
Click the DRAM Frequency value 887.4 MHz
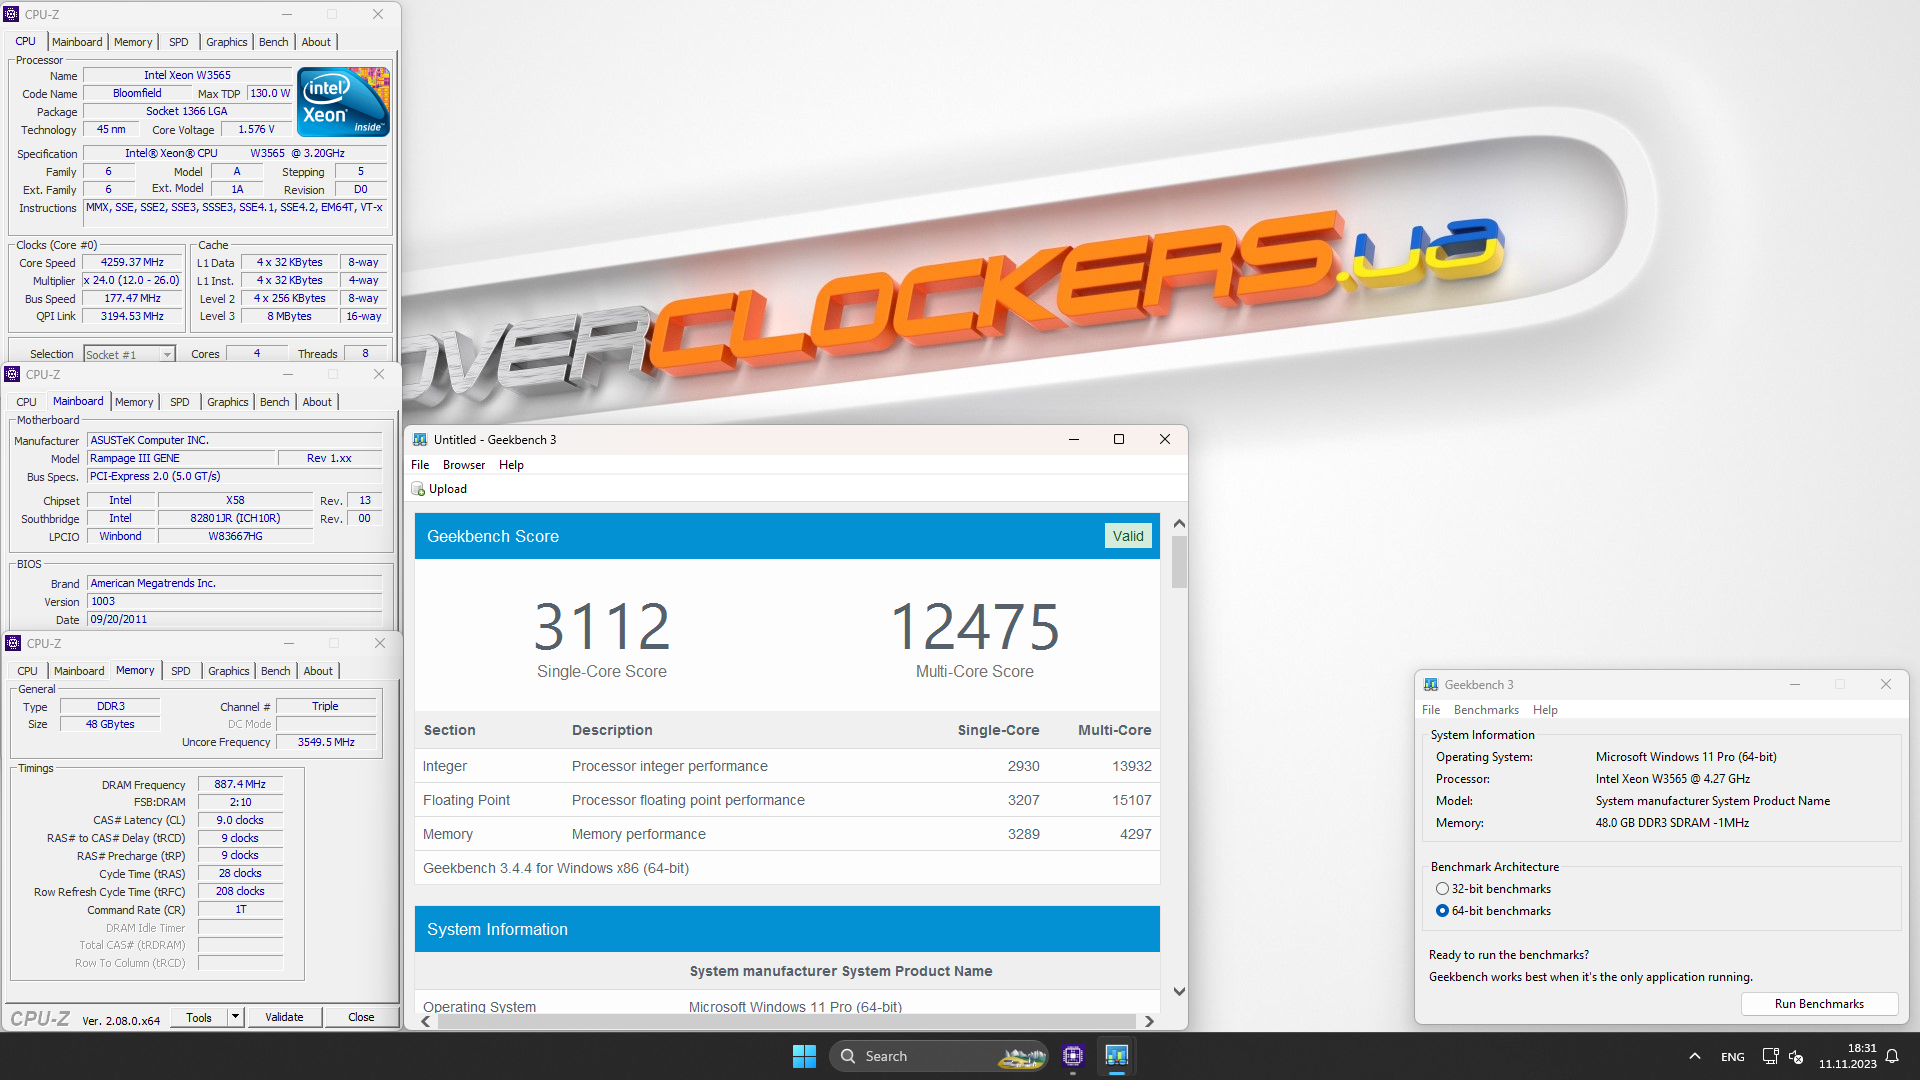coord(240,784)
